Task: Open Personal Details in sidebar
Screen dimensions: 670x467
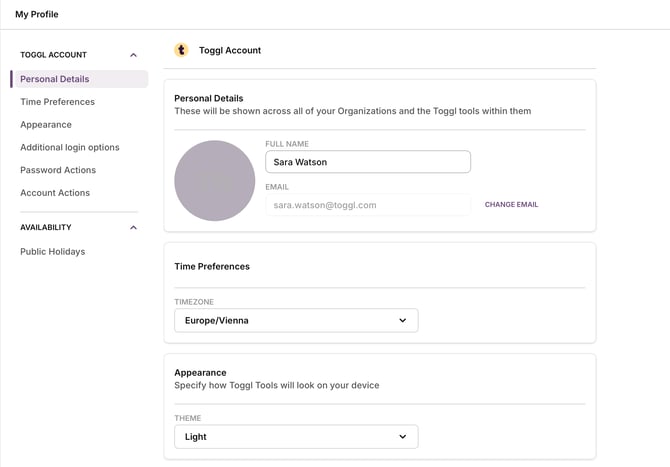Action: [55, 79]
